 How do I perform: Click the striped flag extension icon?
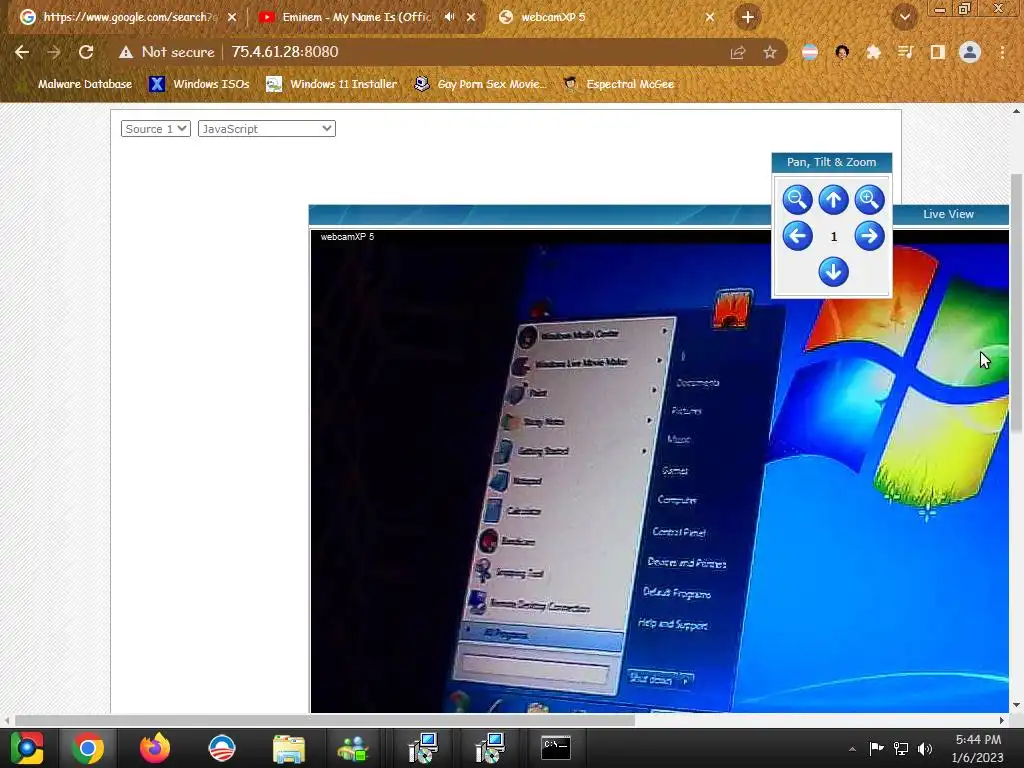(810, 52)
